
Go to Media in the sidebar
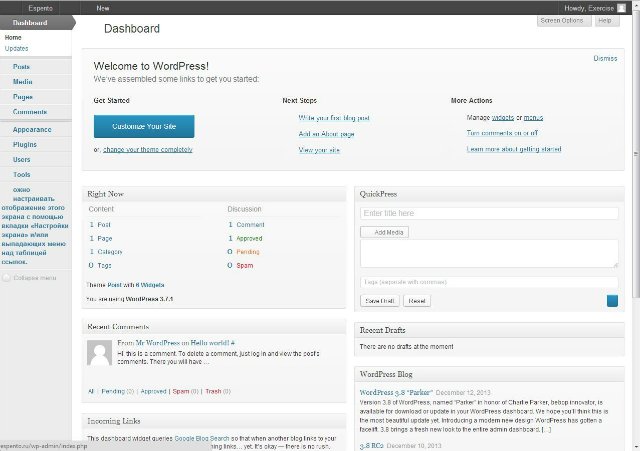point(22,81)
